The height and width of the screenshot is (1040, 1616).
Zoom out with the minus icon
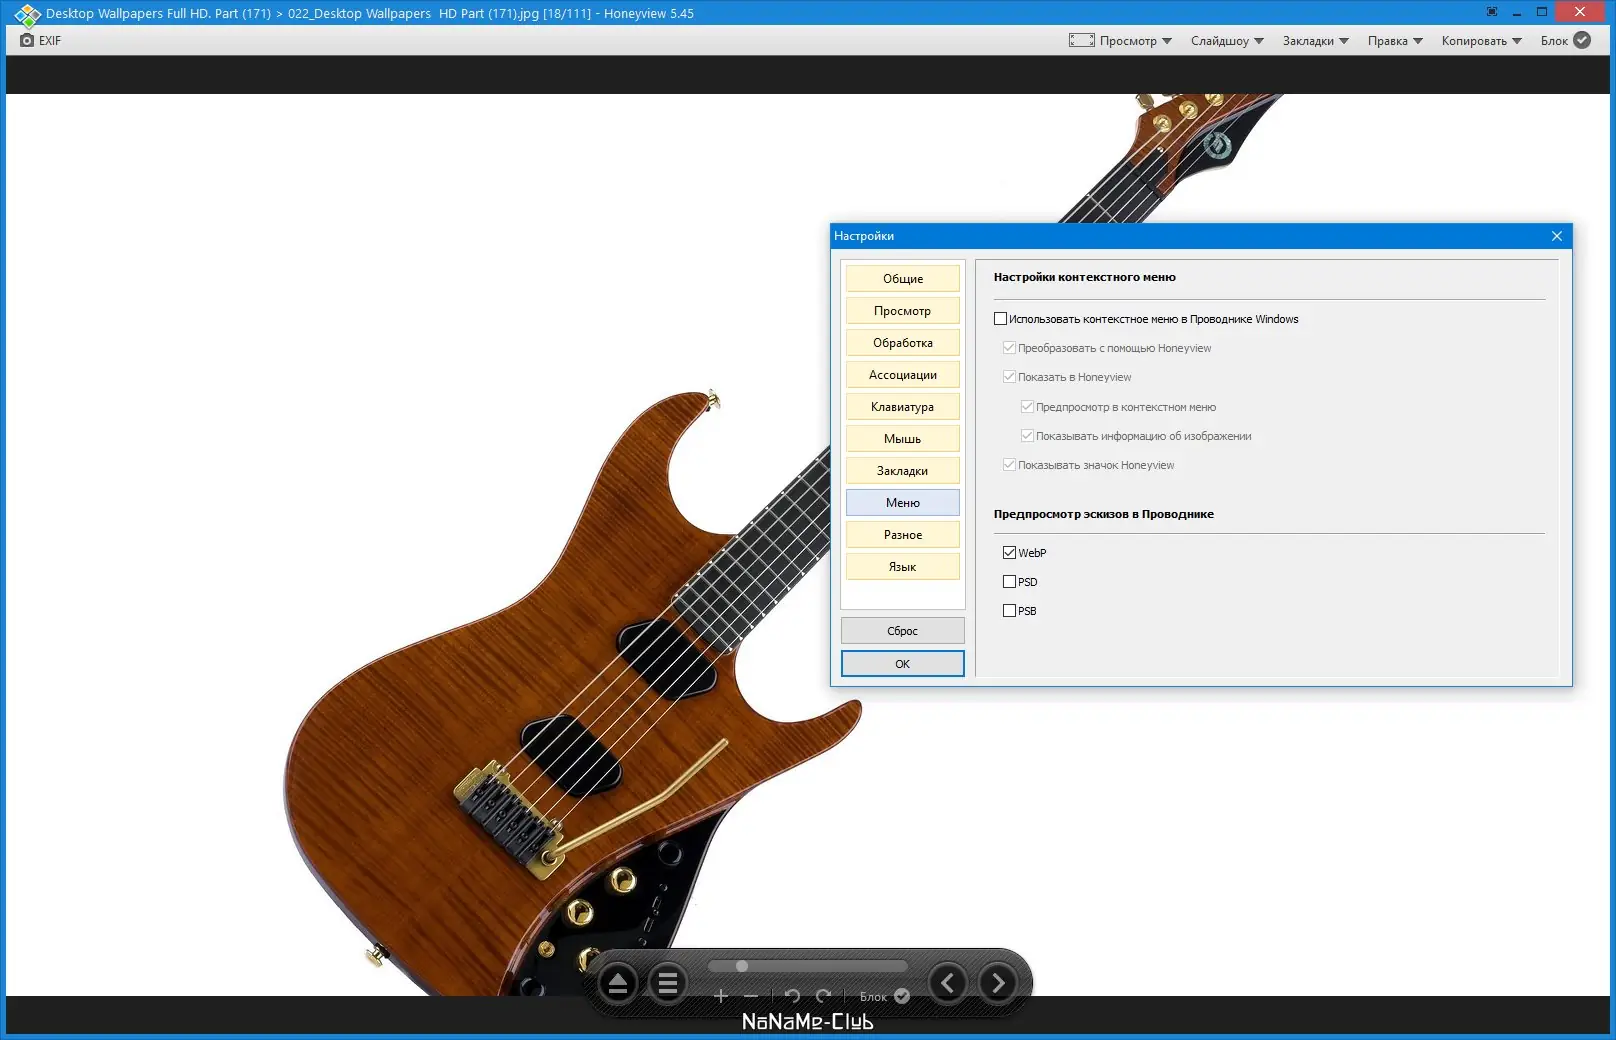(x=751, y=996)
